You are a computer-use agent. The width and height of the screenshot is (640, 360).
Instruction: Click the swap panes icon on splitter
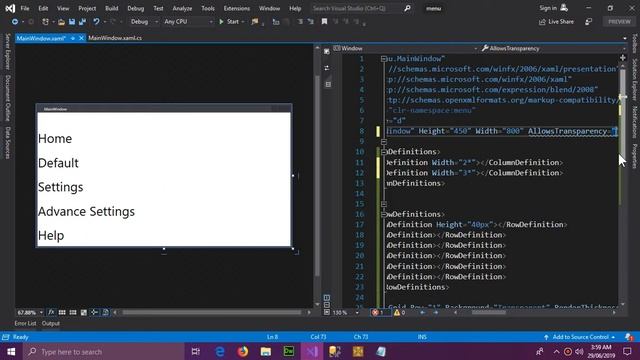click(x=327, y=68)
